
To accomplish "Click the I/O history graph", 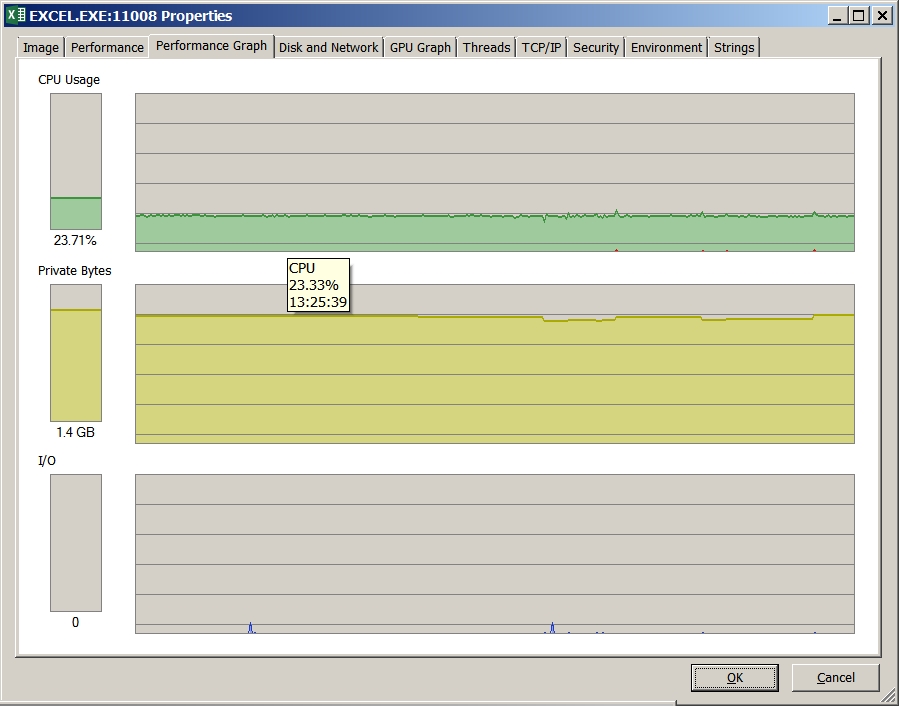I will point(495,553).
